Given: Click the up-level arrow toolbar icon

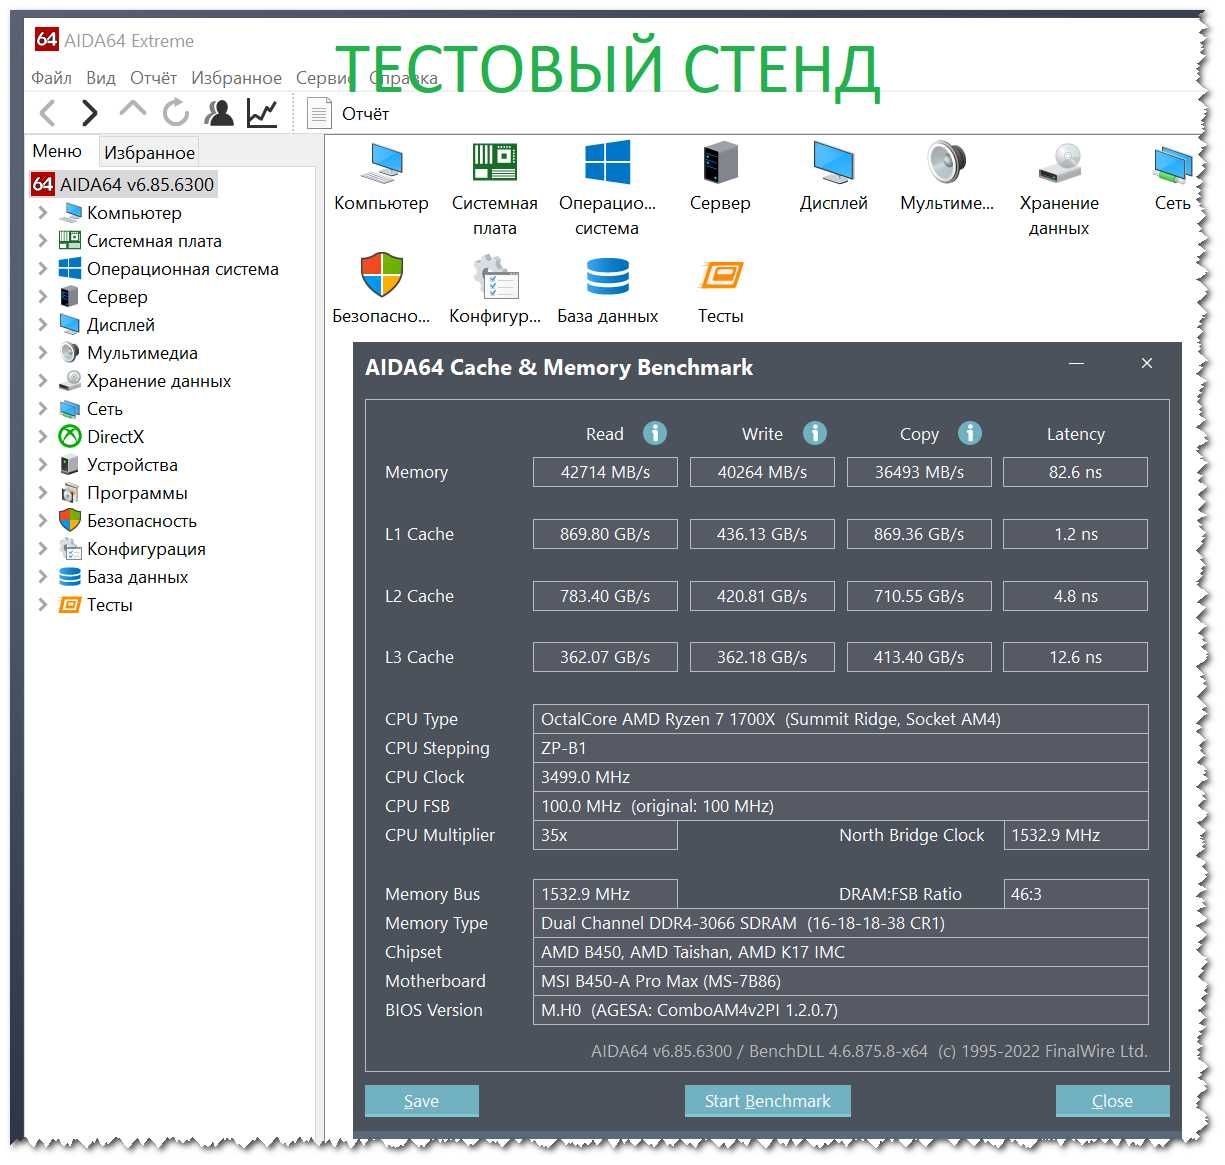Looking at the screenshot, I should (x=132, y=111).
